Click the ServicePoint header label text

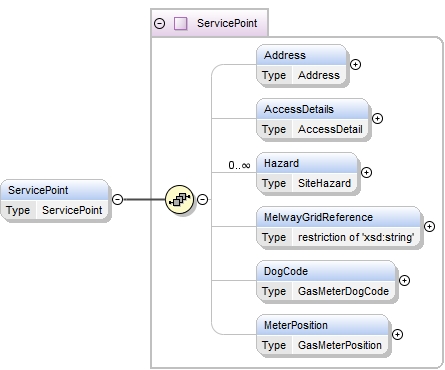pyautogui.click(x=227, y=23)
